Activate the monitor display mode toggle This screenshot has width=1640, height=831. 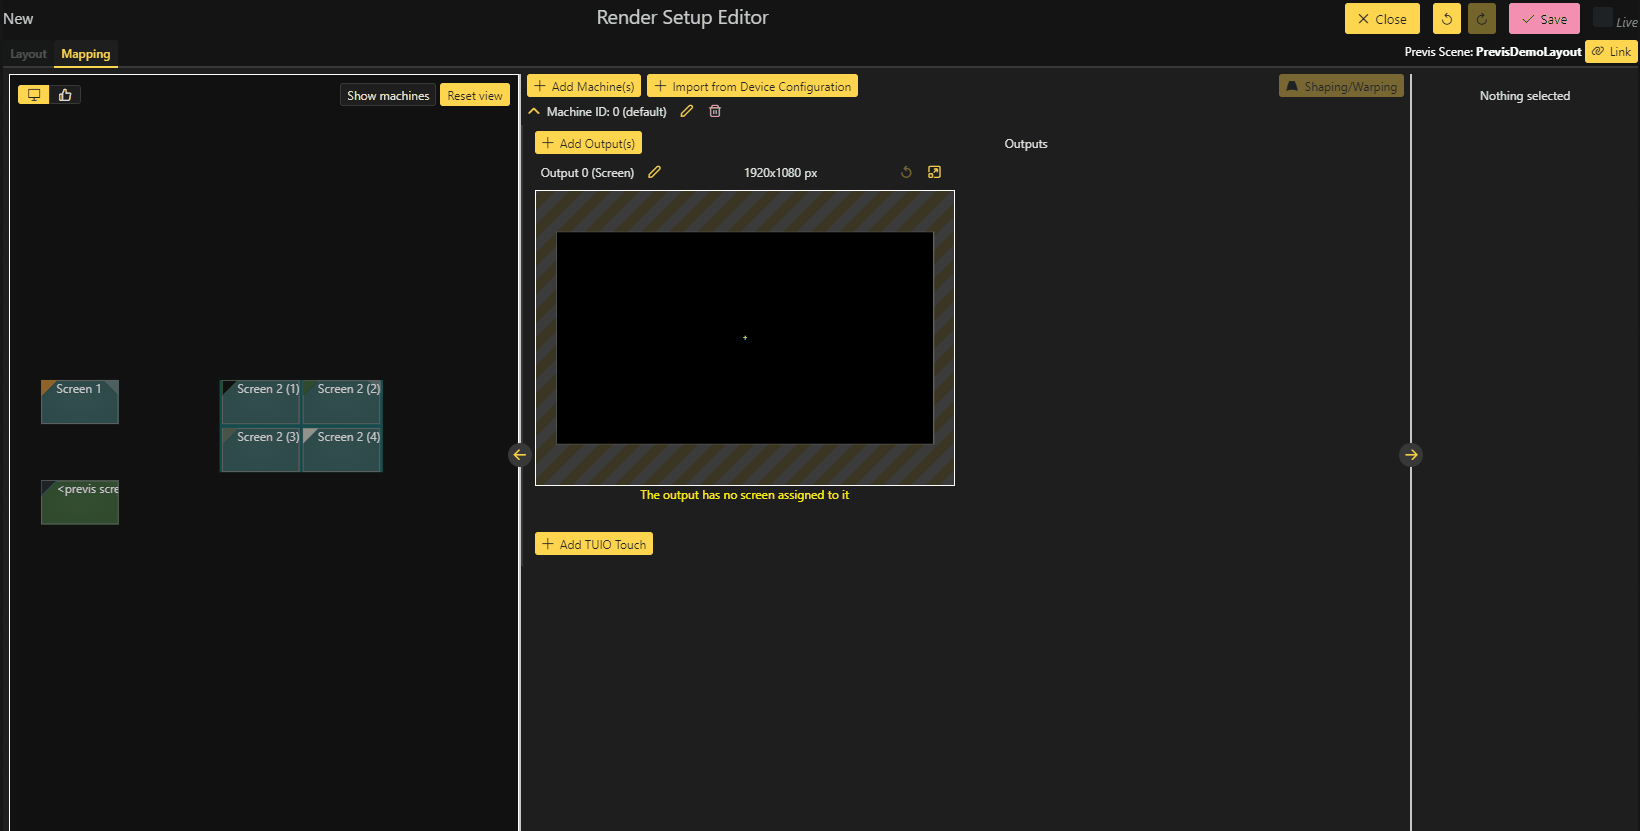(x=34, y=95)
